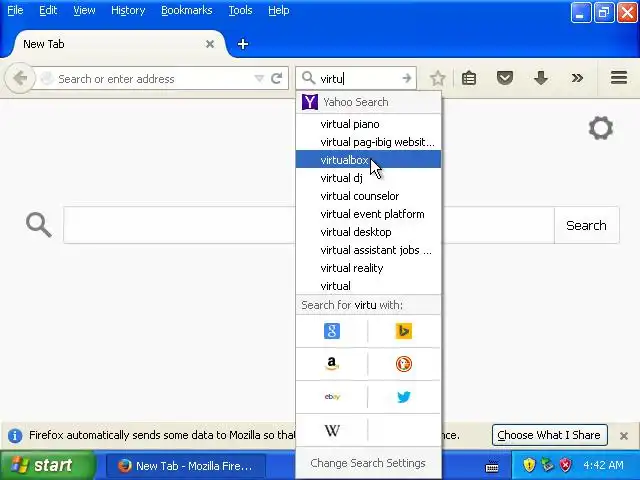Search with eBay engine icon
The height and width of the screenshot is (480, 640).
332,397
